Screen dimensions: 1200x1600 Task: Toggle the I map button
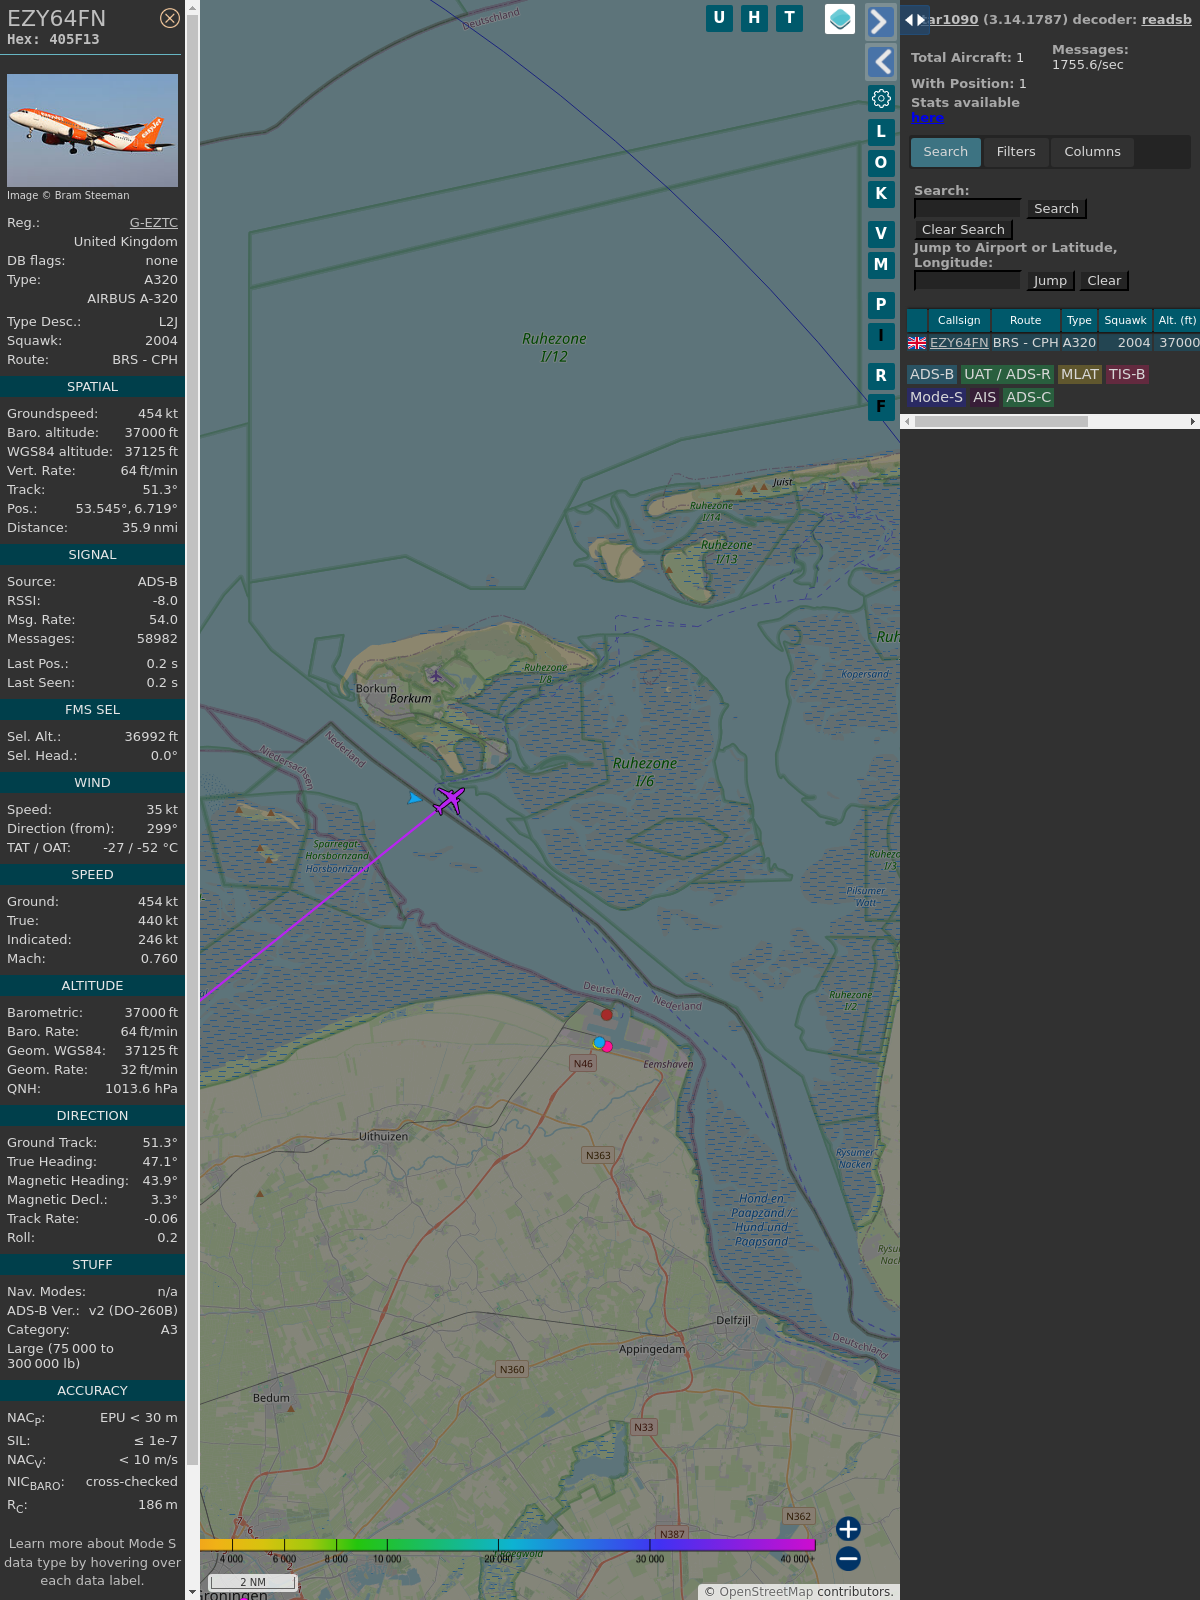(x=881, y=336)
